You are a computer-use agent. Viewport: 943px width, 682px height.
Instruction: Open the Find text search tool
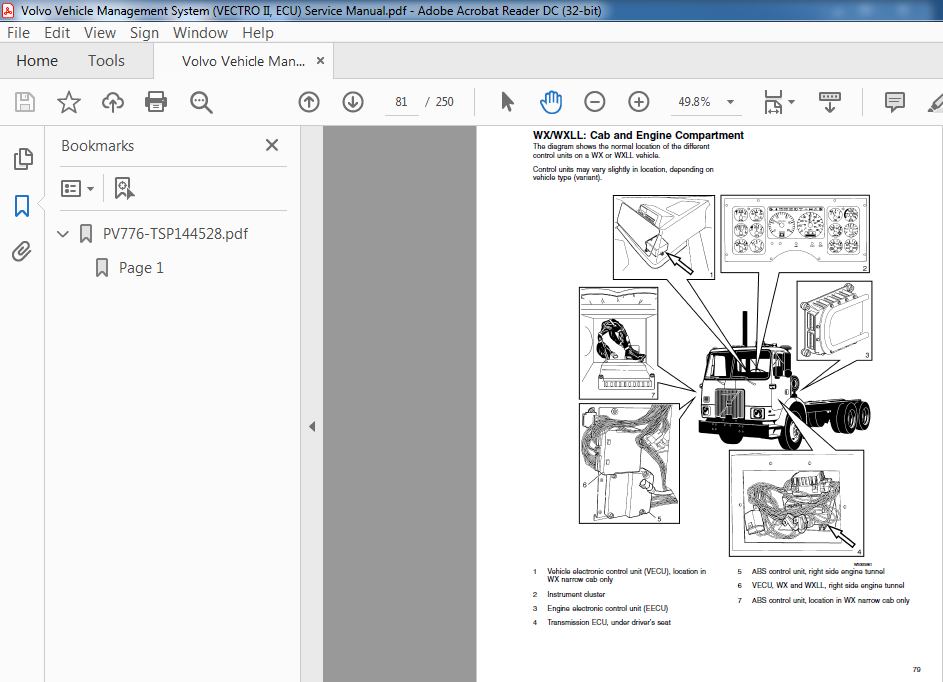click(201, 102)
